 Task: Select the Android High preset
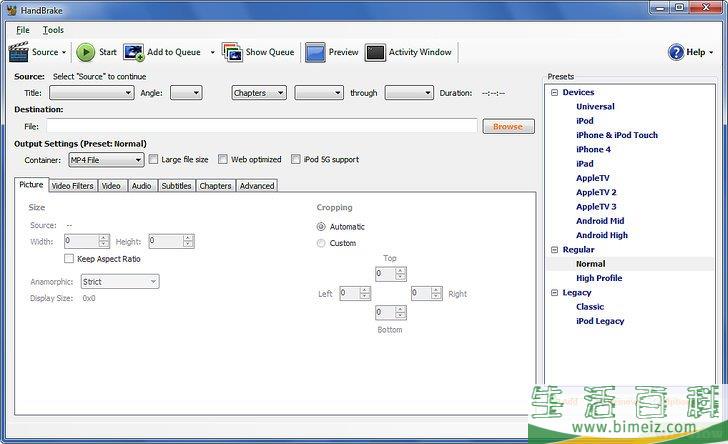602,235
